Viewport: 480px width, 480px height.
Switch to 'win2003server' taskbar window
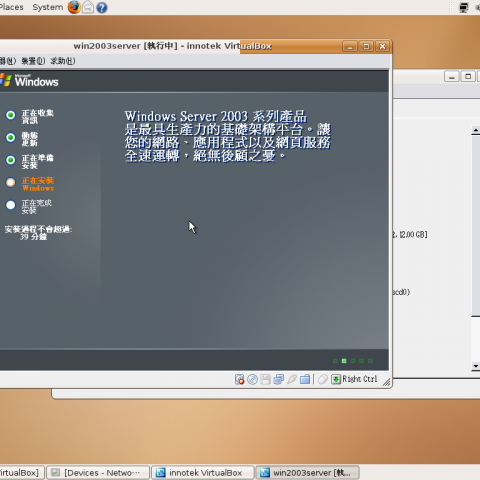307,473
